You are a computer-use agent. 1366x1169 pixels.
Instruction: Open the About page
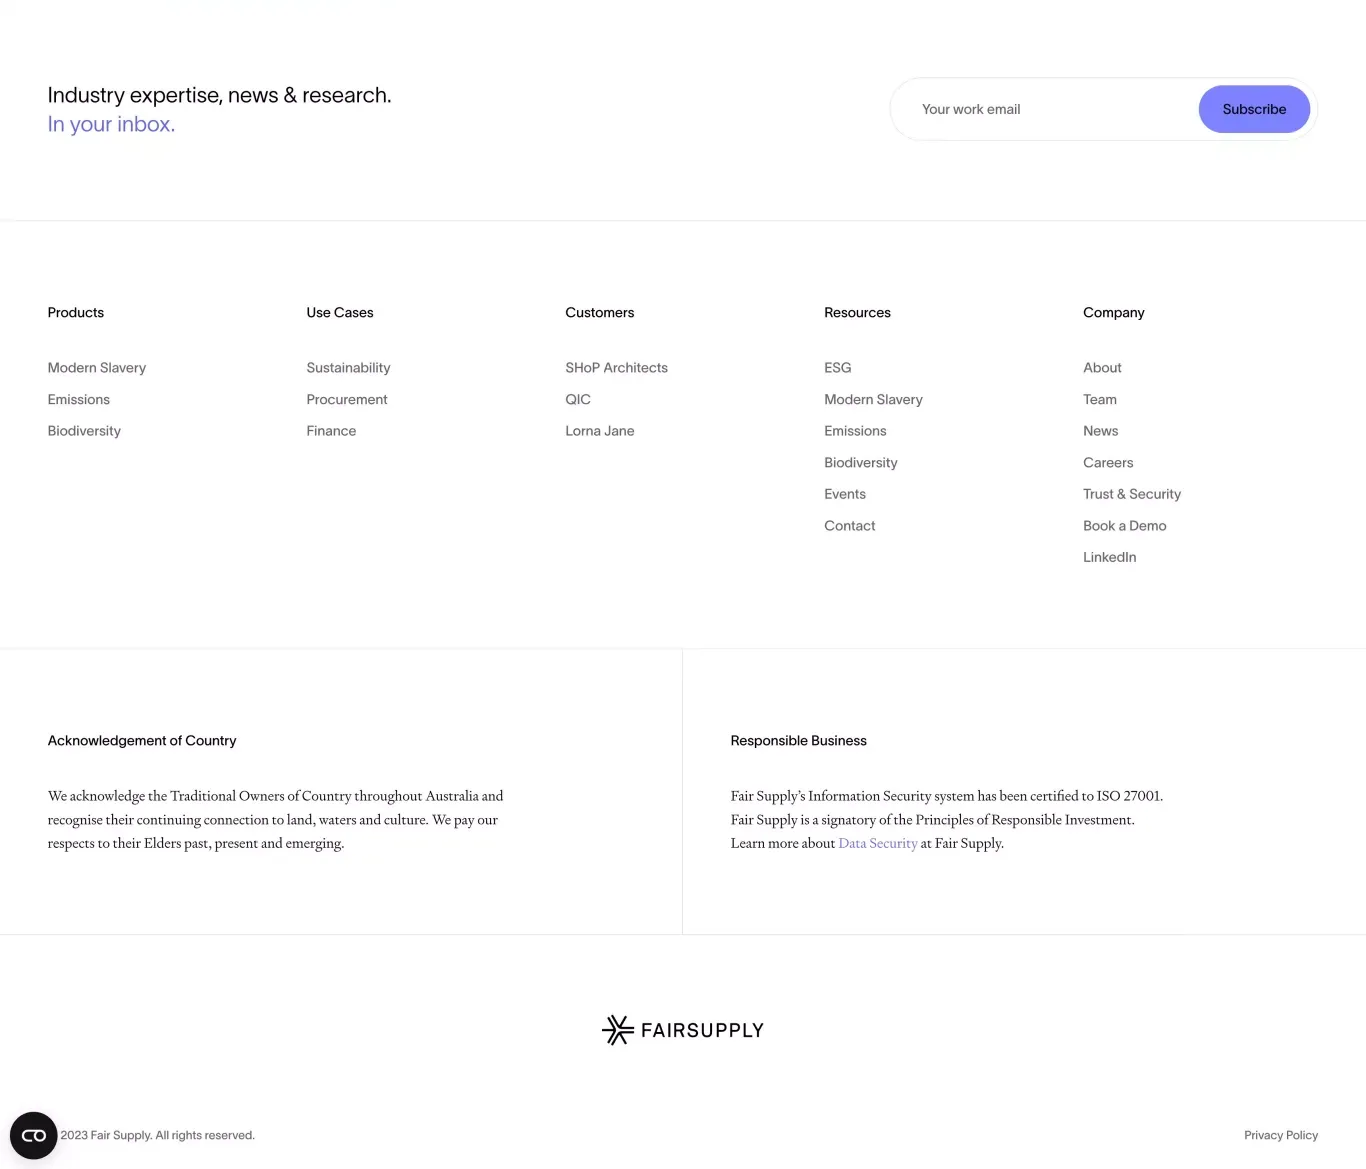[1102, 368]
